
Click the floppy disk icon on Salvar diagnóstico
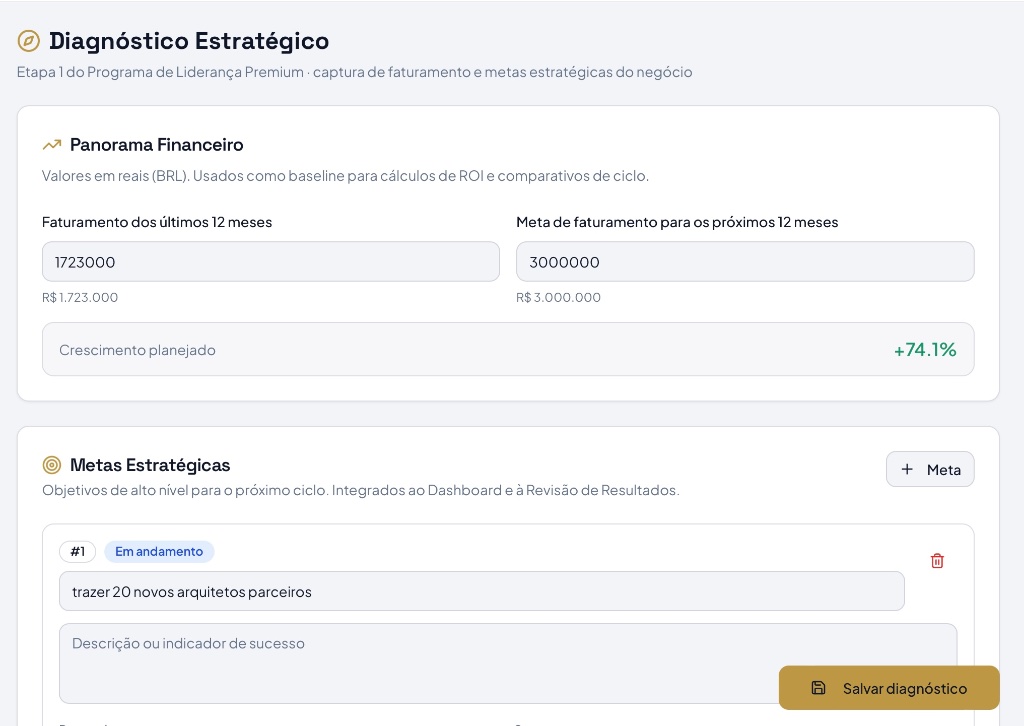tap(818, 687)
